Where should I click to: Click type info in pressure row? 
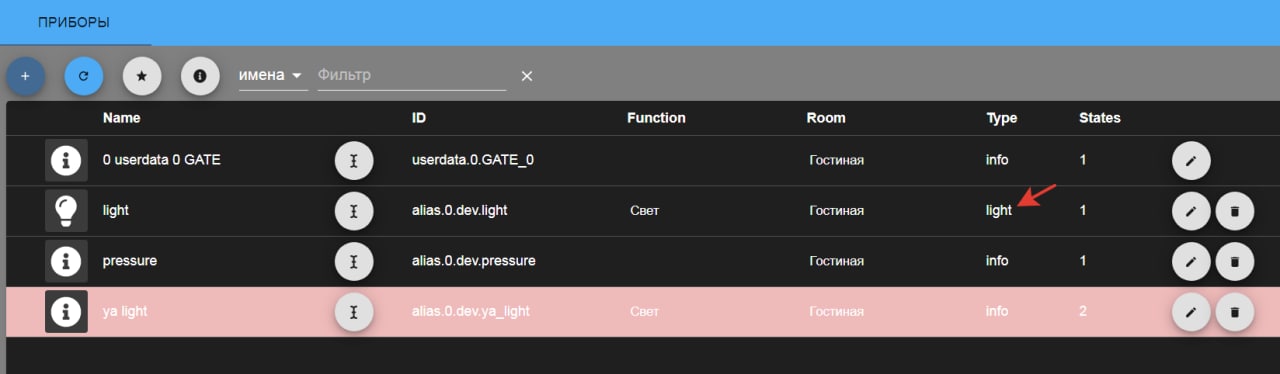[997, 261]
